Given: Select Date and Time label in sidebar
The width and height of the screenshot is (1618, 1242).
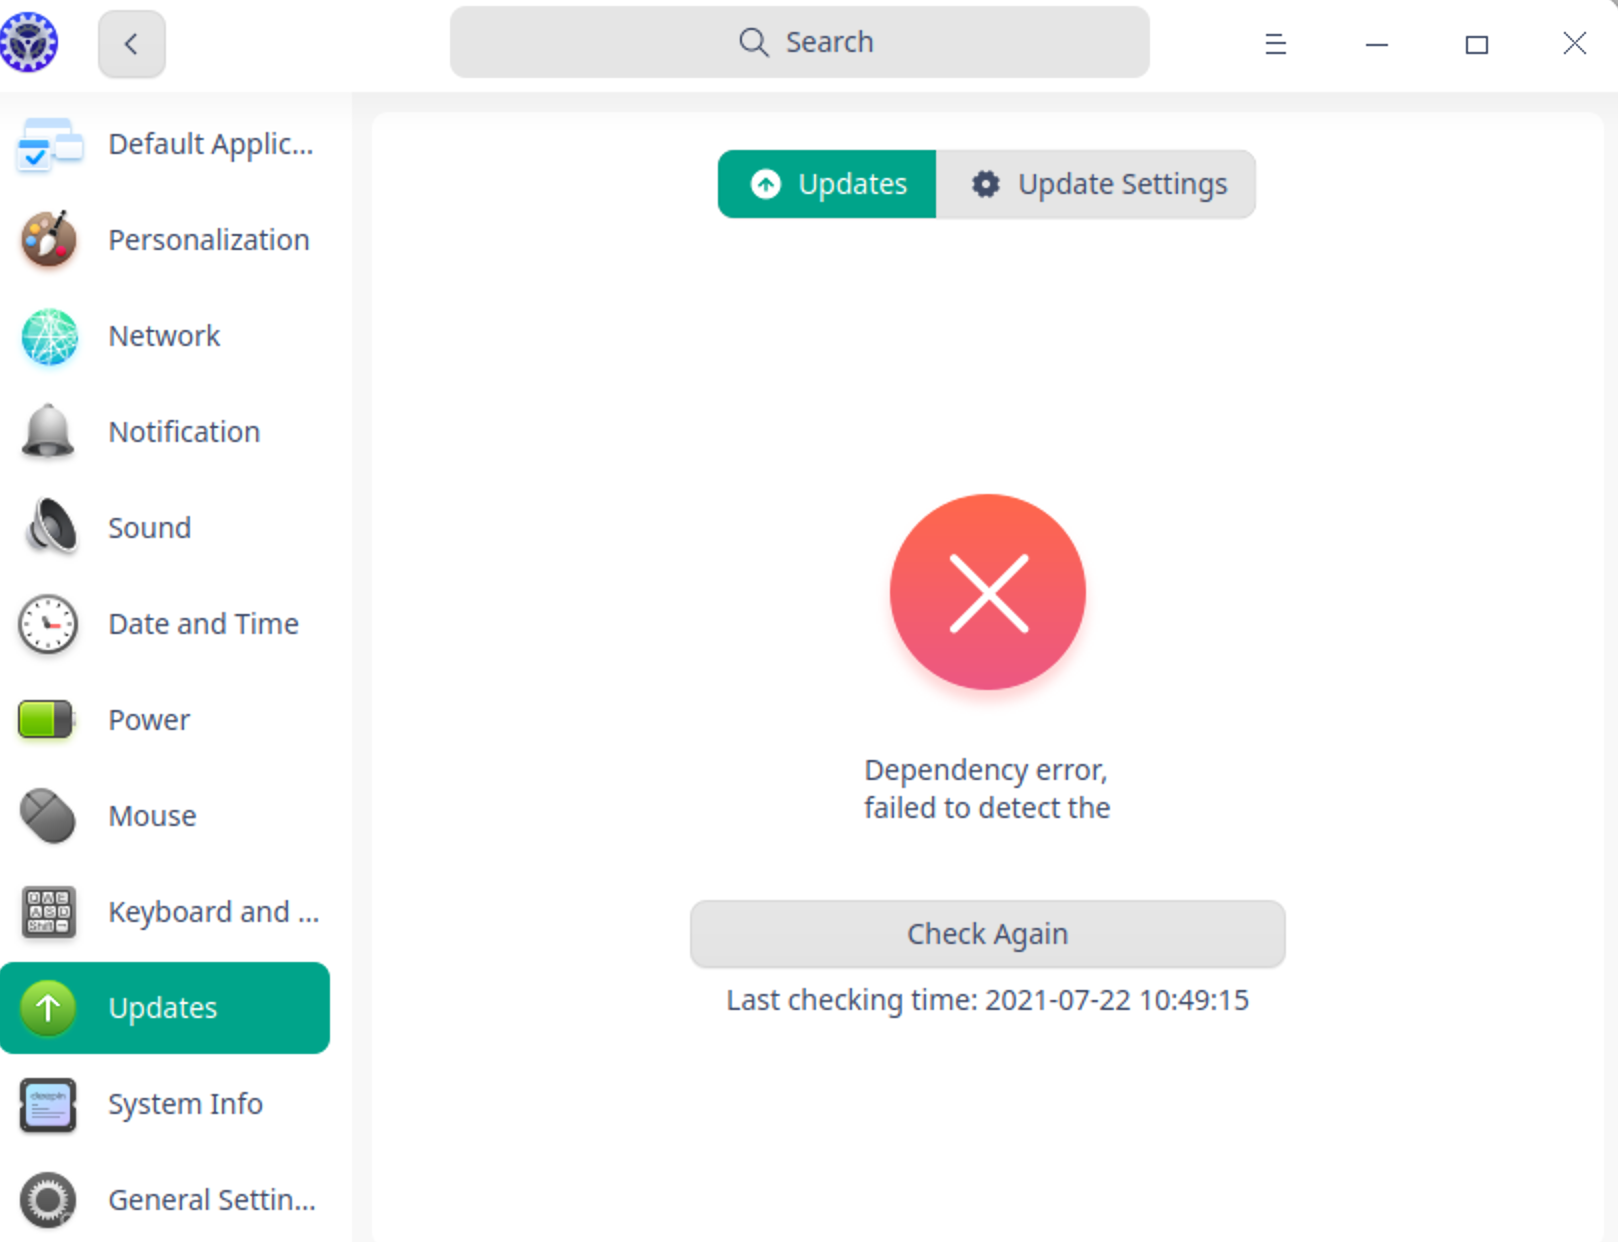Looking at the screenshot, I should [x=204, y=624].
